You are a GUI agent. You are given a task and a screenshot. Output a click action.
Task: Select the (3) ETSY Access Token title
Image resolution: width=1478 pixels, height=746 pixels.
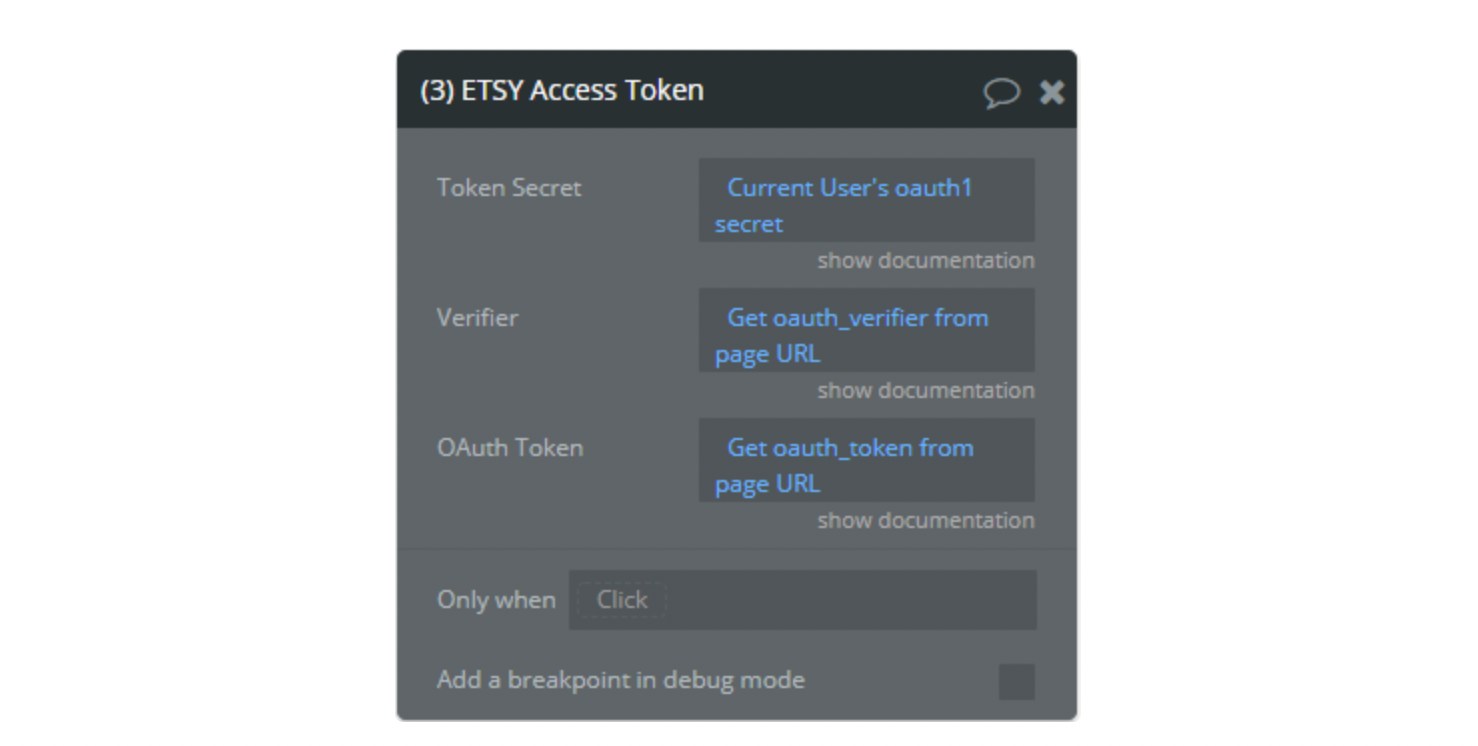pos(562,90)
